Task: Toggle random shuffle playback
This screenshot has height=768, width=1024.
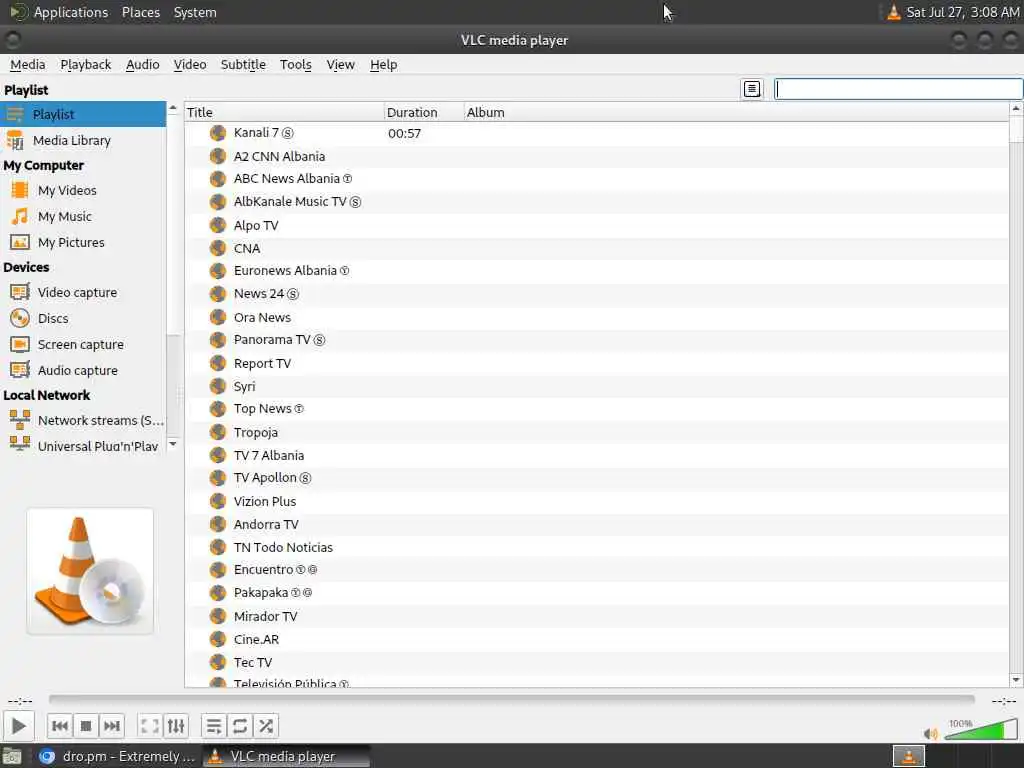Action: [266, 726]
